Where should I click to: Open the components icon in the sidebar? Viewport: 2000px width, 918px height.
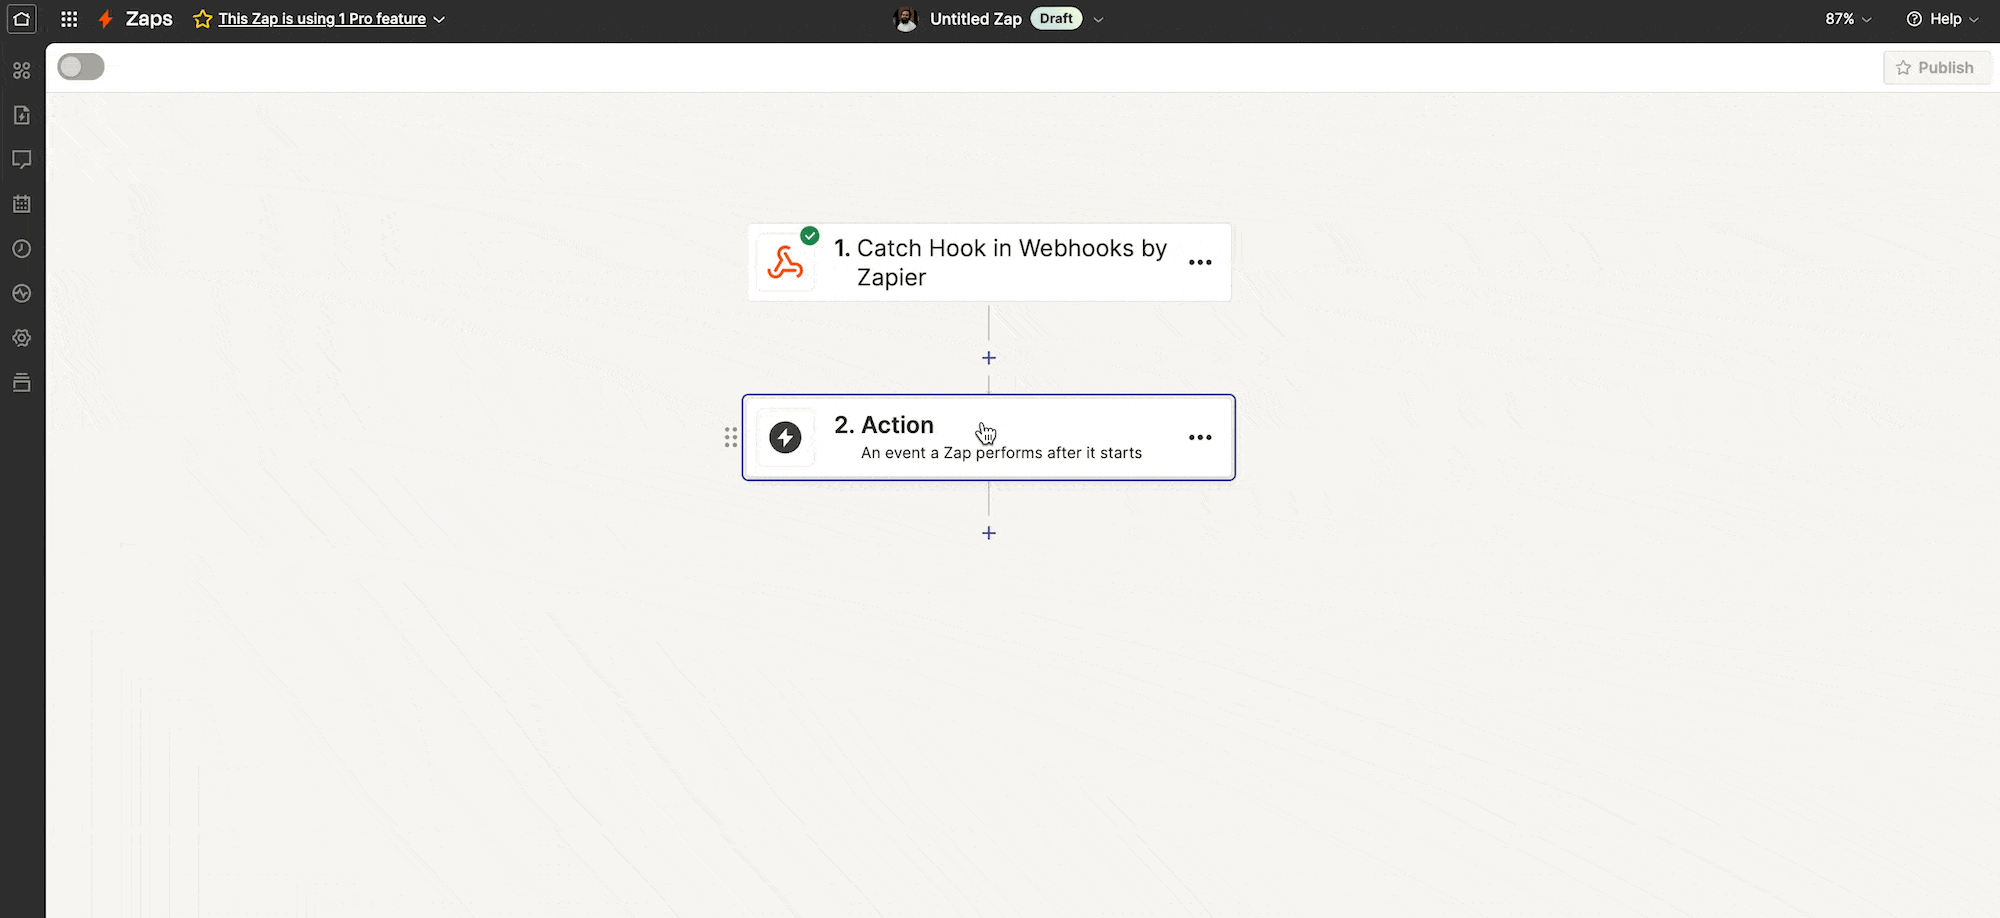tap(21, 71)
